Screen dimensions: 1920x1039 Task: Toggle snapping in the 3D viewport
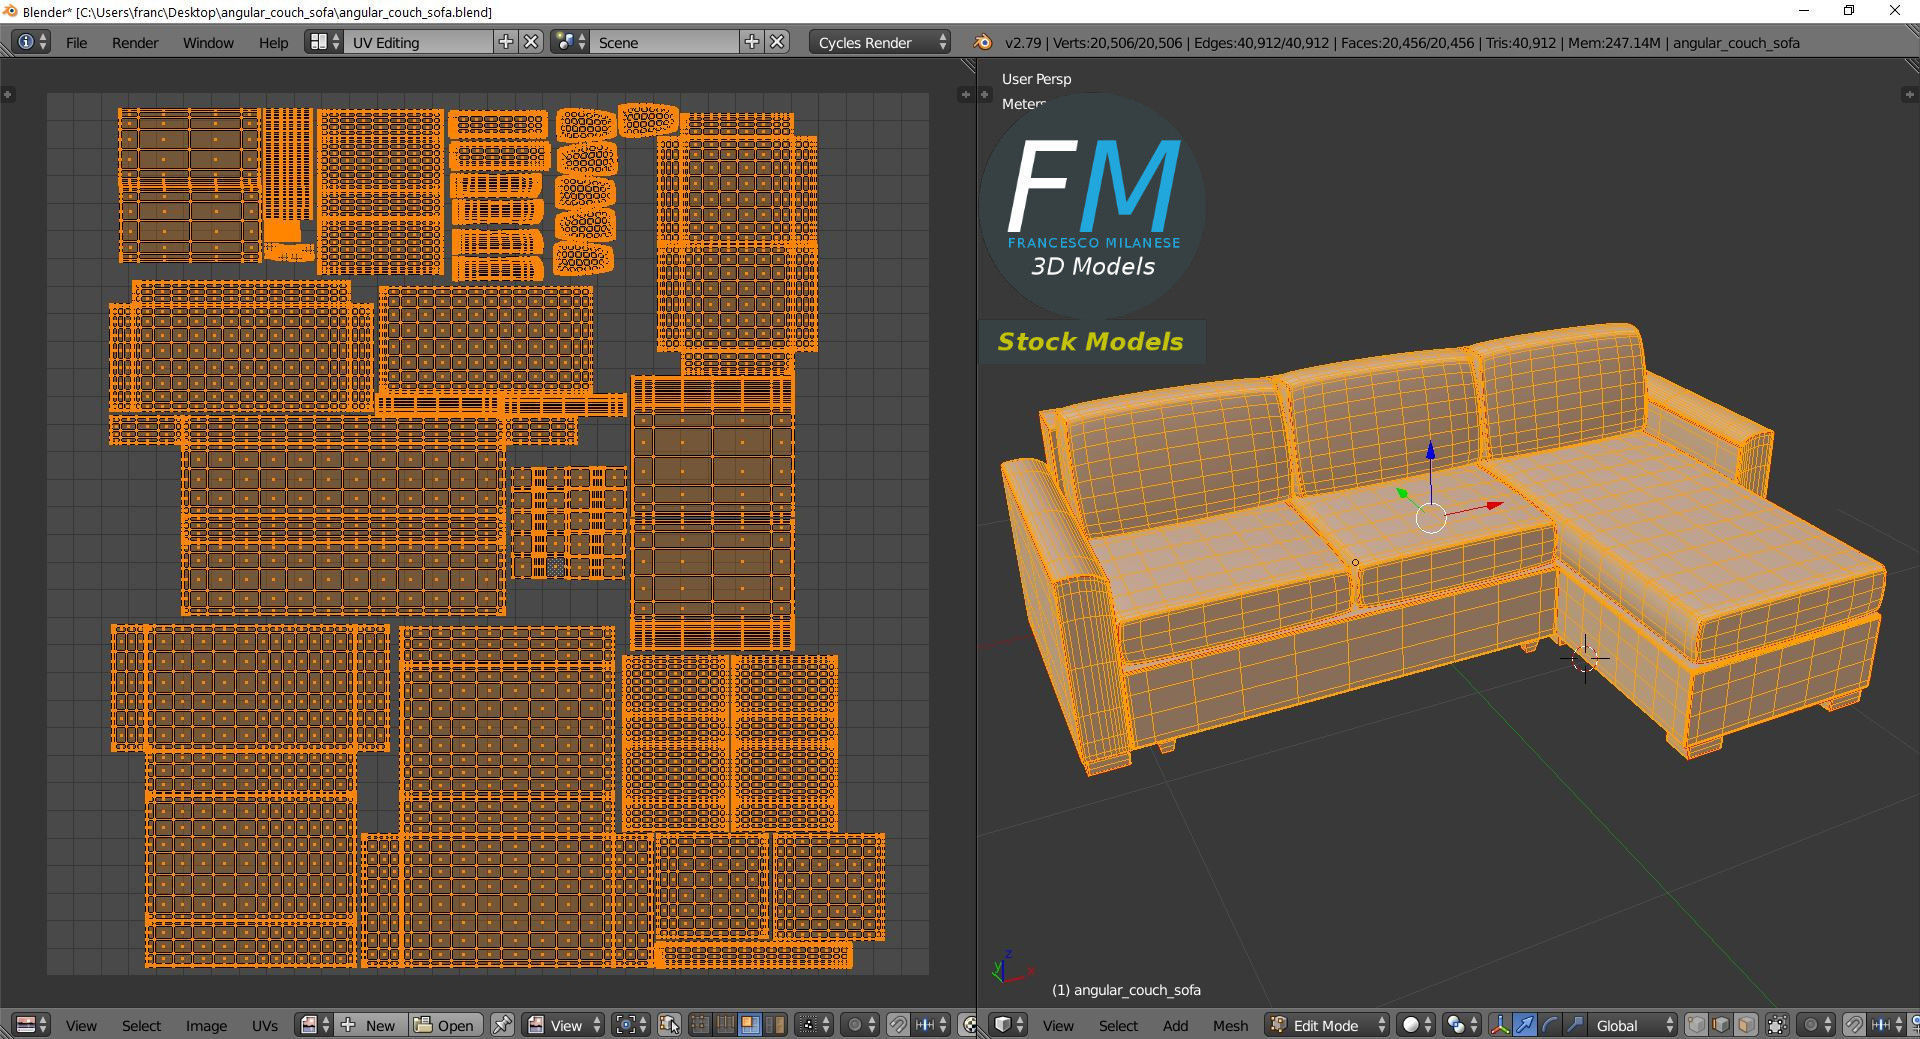click(x=1853, y=1025)
